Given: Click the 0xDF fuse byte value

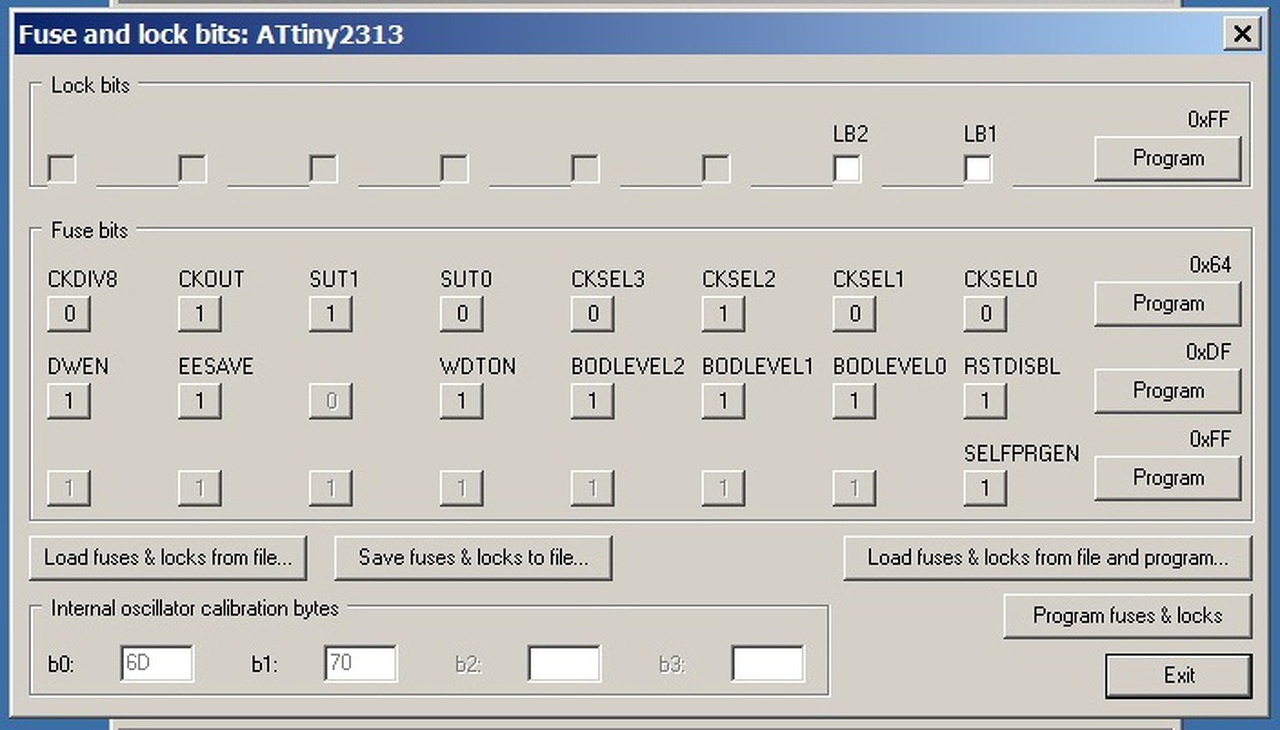Looking at the screenshot, I should (x=1209, y=353).
